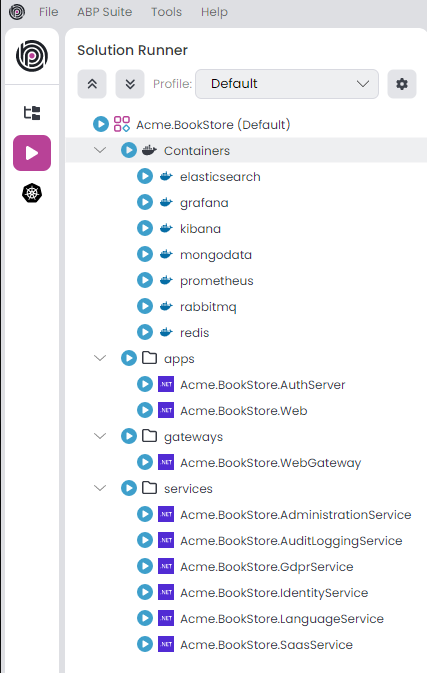
Task: Expand all tree nodes with double-down arrows
Action: (130, 84)
